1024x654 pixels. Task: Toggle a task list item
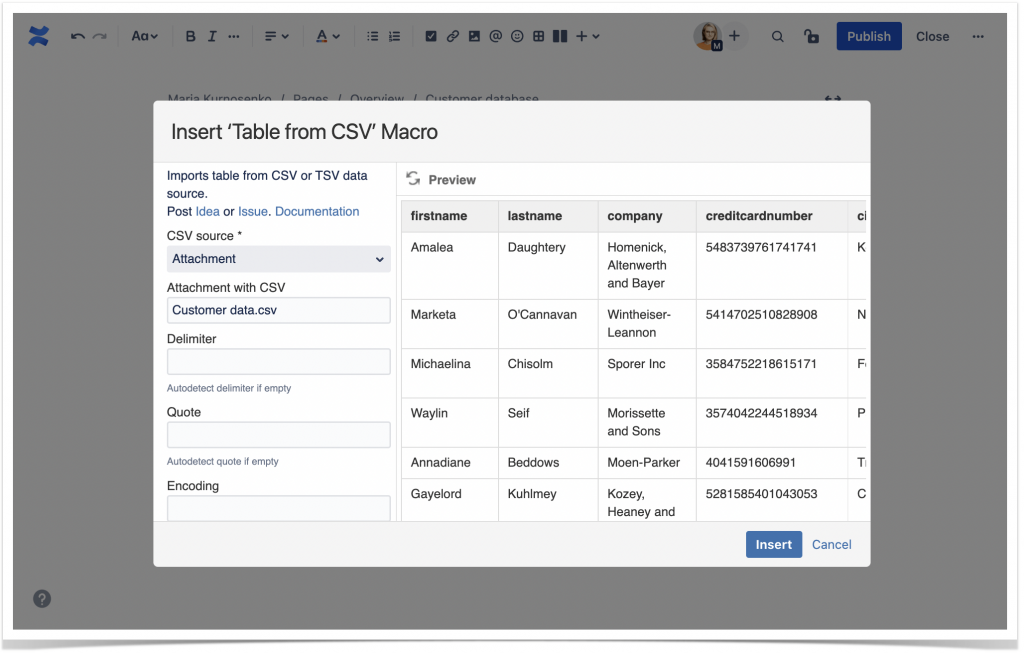tap(431, 36)
